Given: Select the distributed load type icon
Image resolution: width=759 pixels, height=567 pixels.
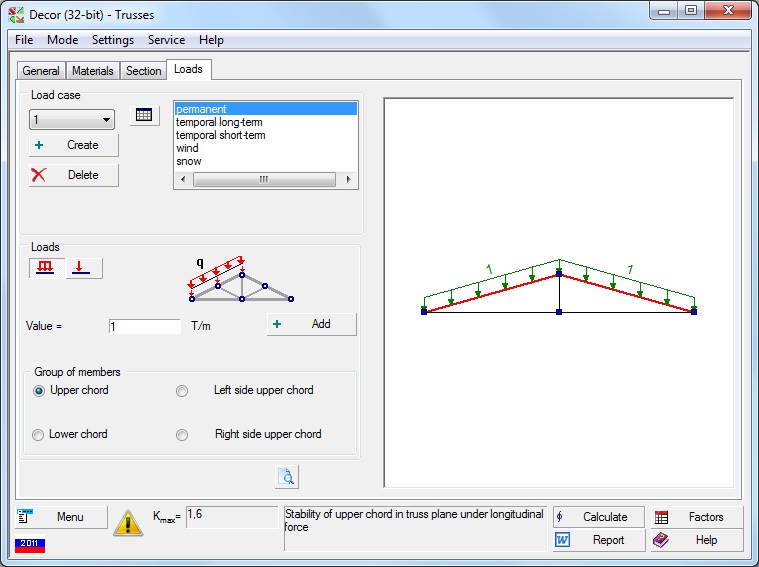Looking at the screenshot, I should click(x=45, y=268).
